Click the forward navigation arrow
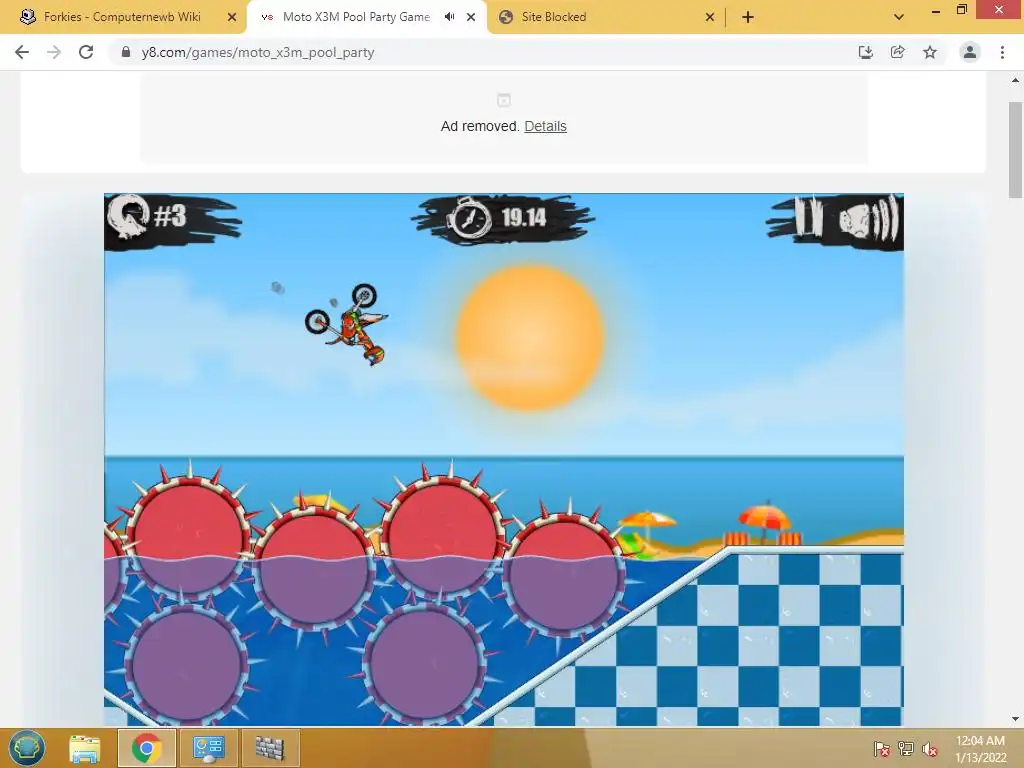This screenshot has height=768, width=1024. [54, 52]
